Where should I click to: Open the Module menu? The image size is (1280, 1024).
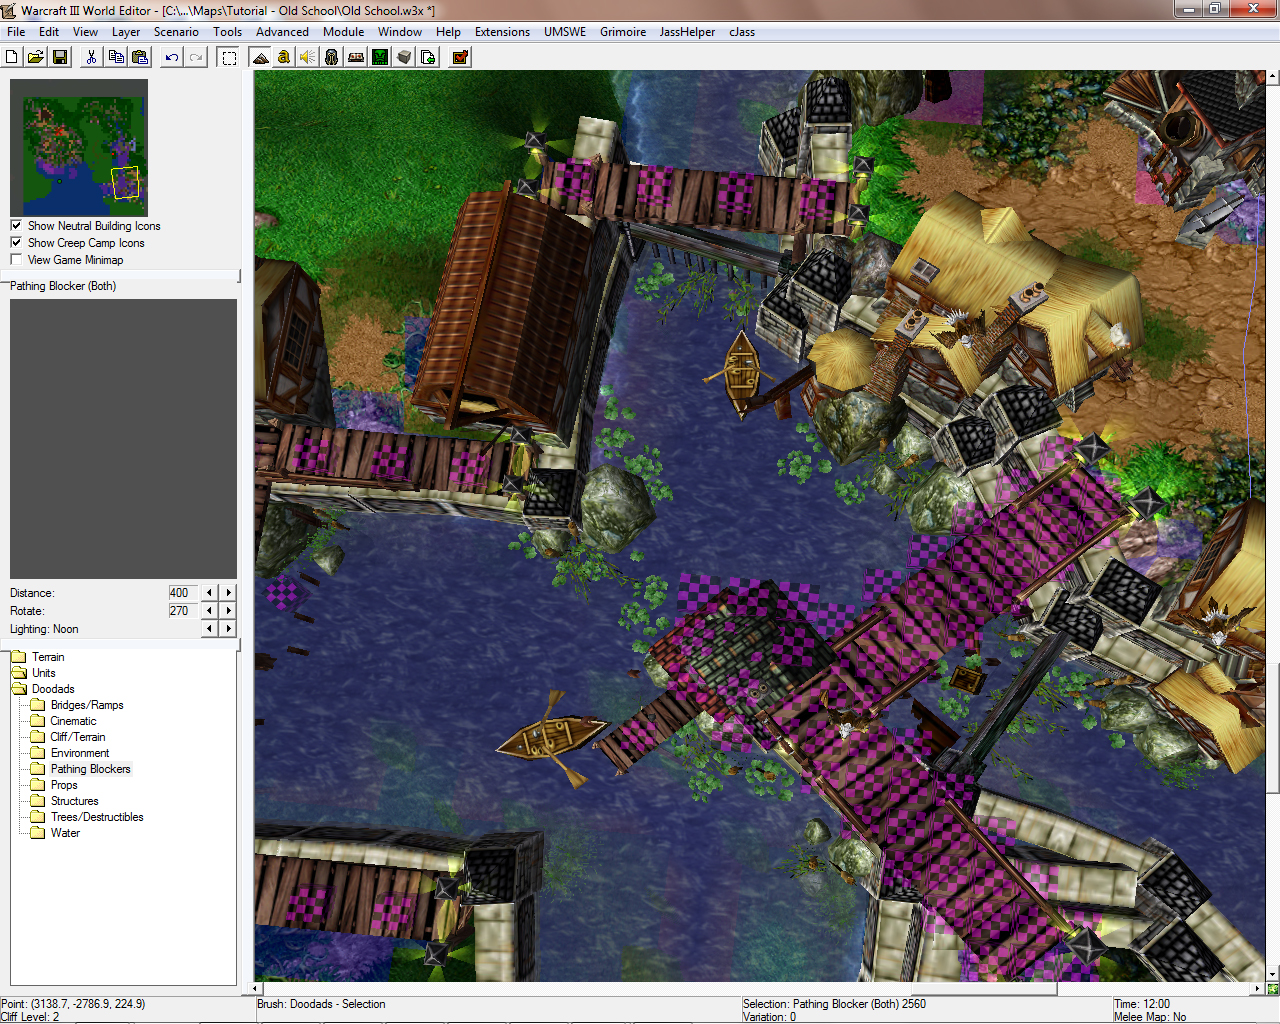point(343,32)
